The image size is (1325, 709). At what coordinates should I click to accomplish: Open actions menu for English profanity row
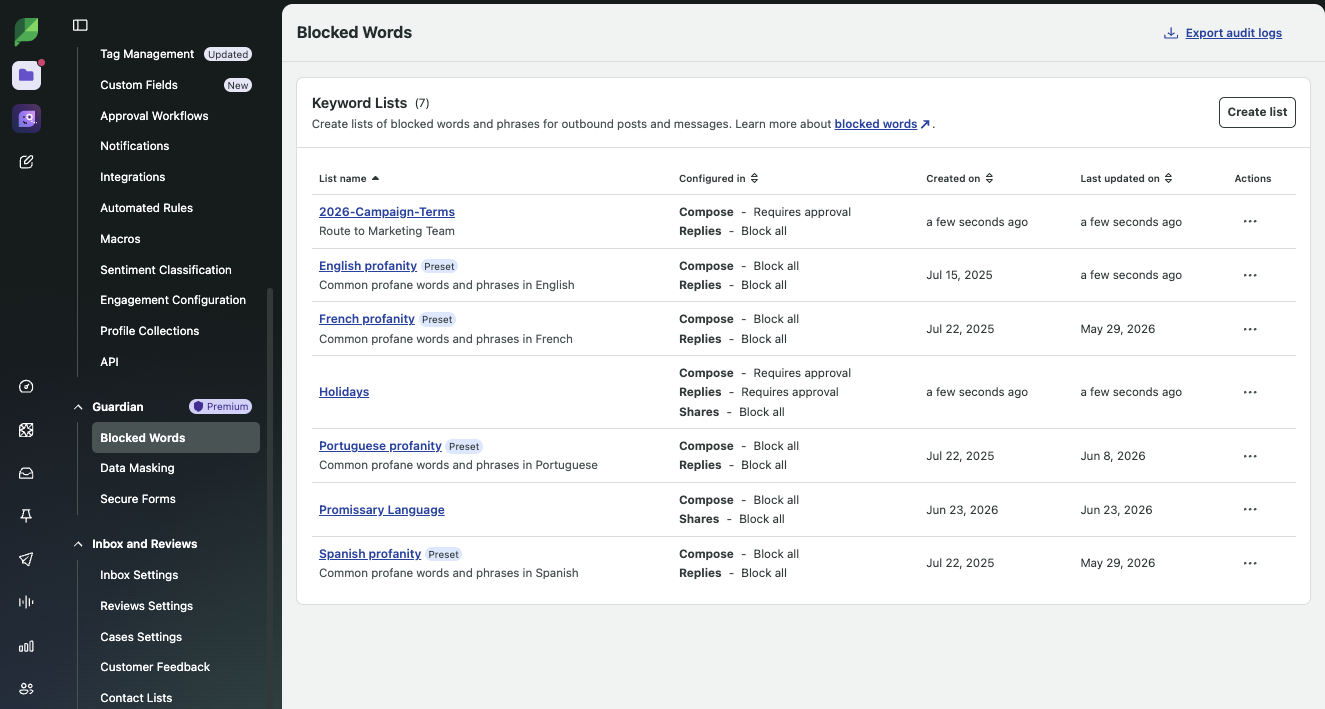tap(1250, 275)
